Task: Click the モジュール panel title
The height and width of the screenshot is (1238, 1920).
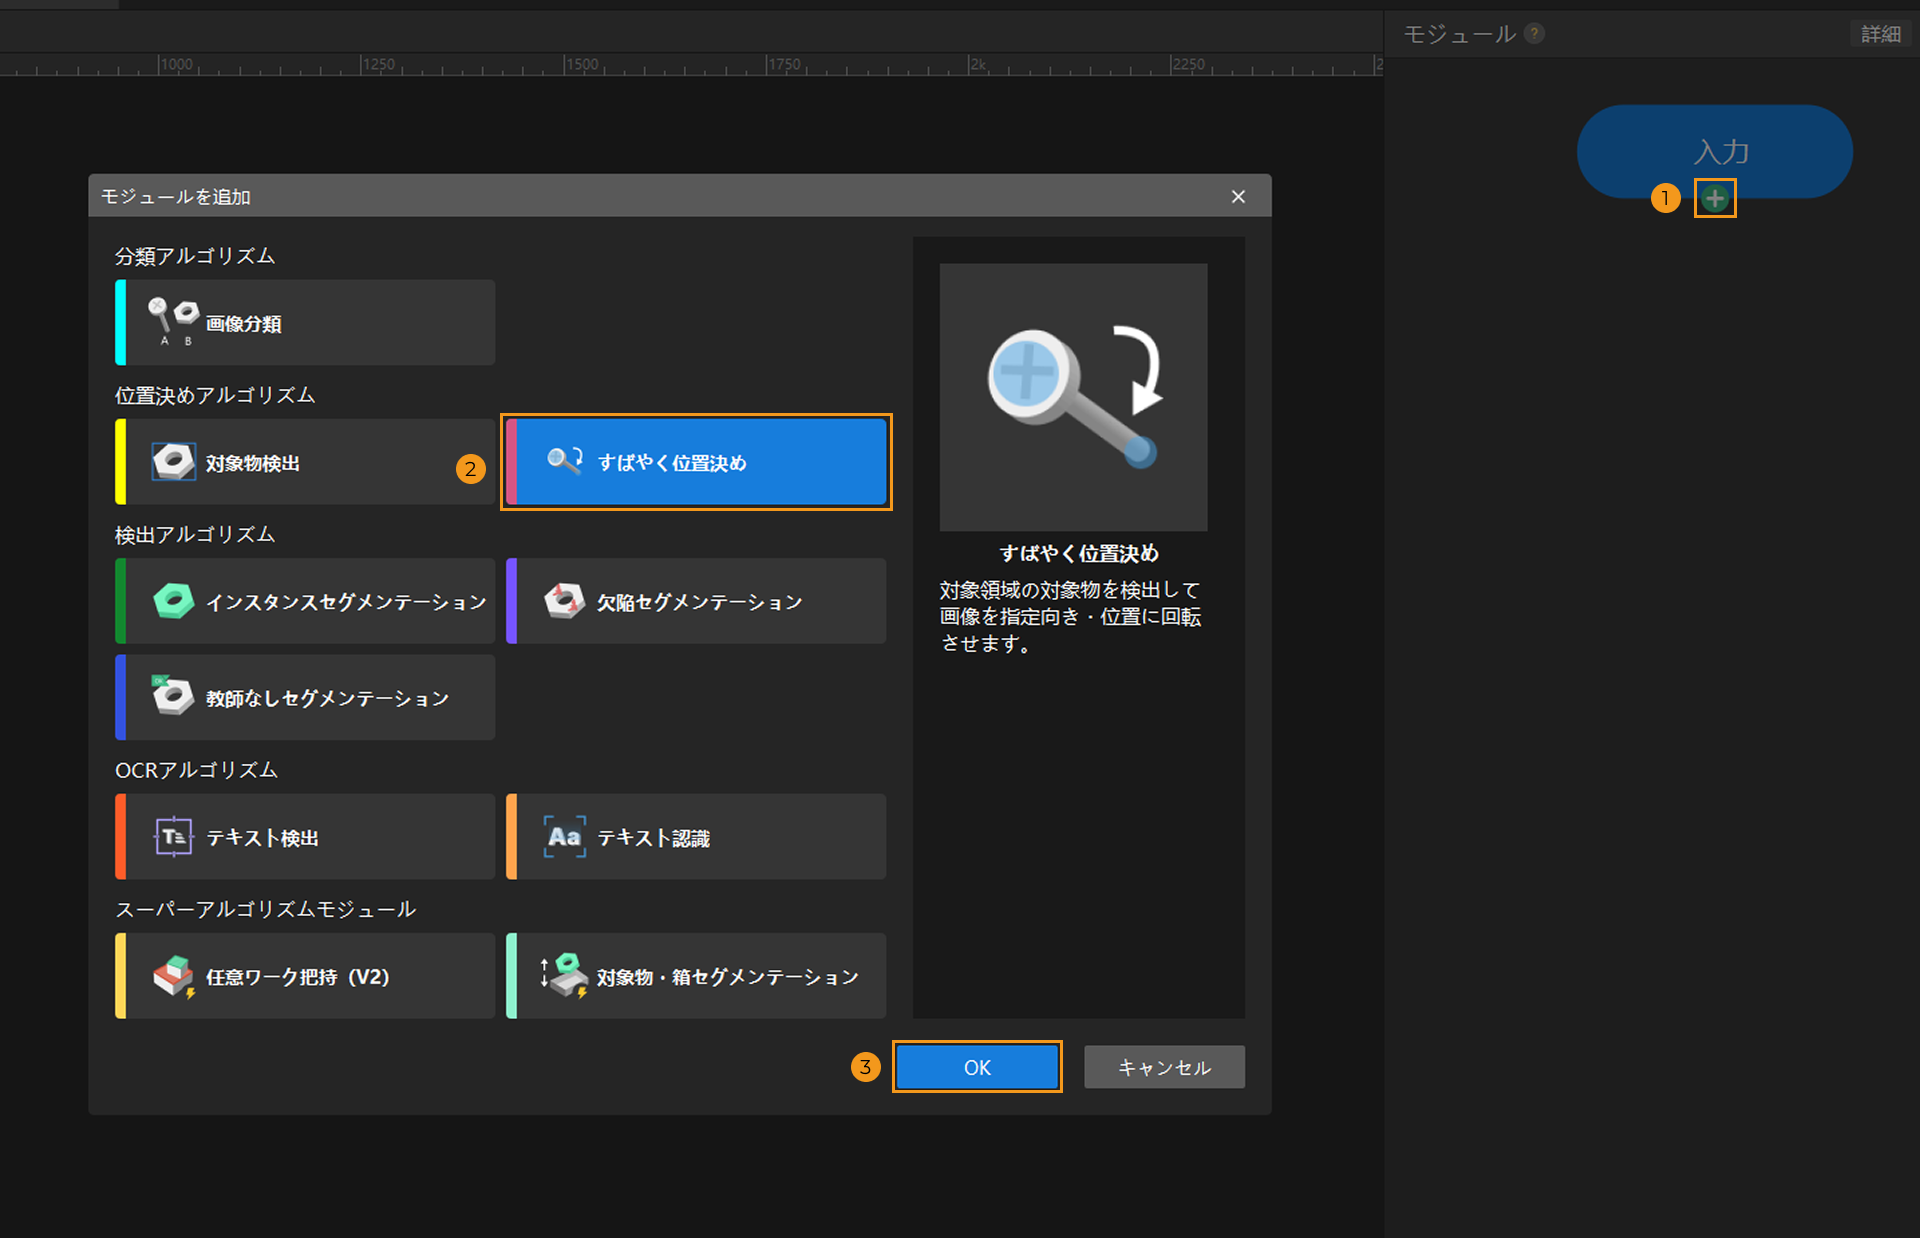Action: point(1460,34)
